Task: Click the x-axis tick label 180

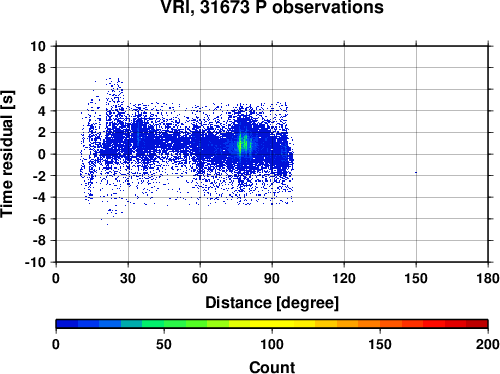Action: pos(488,278)
